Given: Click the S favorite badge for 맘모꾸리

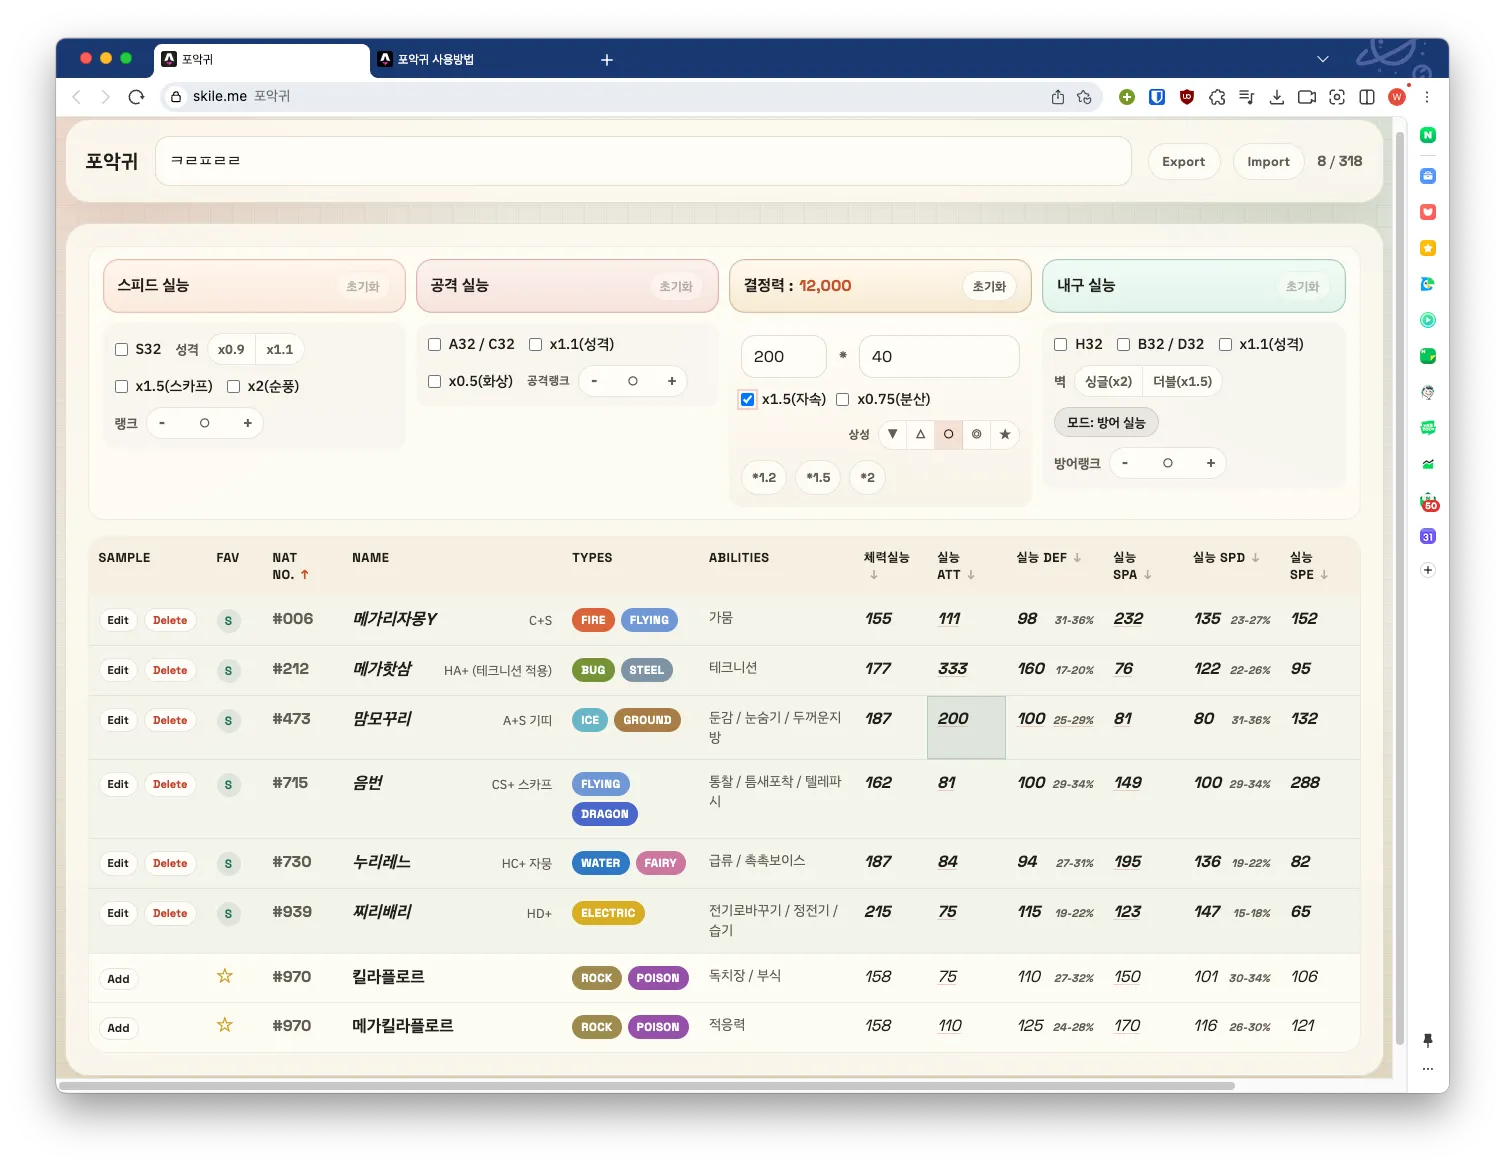Looking at the screenshot, I should click(x=228, y=721).
